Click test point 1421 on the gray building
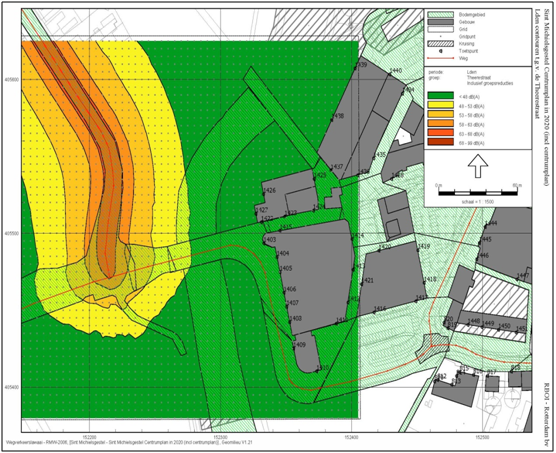556x453 pixels. pyautogui.click(x=367, y=281)
